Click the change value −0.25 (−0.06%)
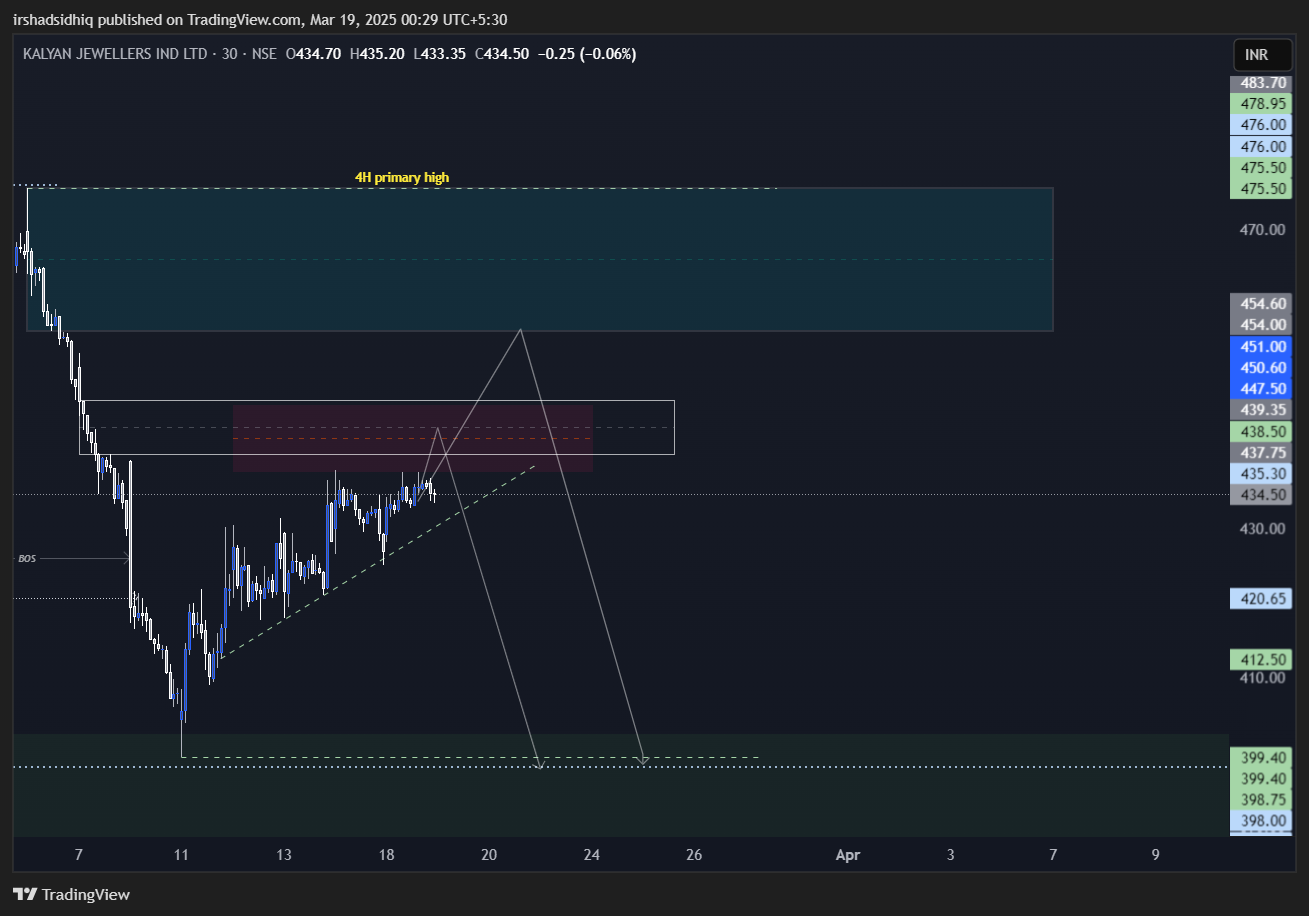This screenshot has width=1309, height=916. [587, 54]
